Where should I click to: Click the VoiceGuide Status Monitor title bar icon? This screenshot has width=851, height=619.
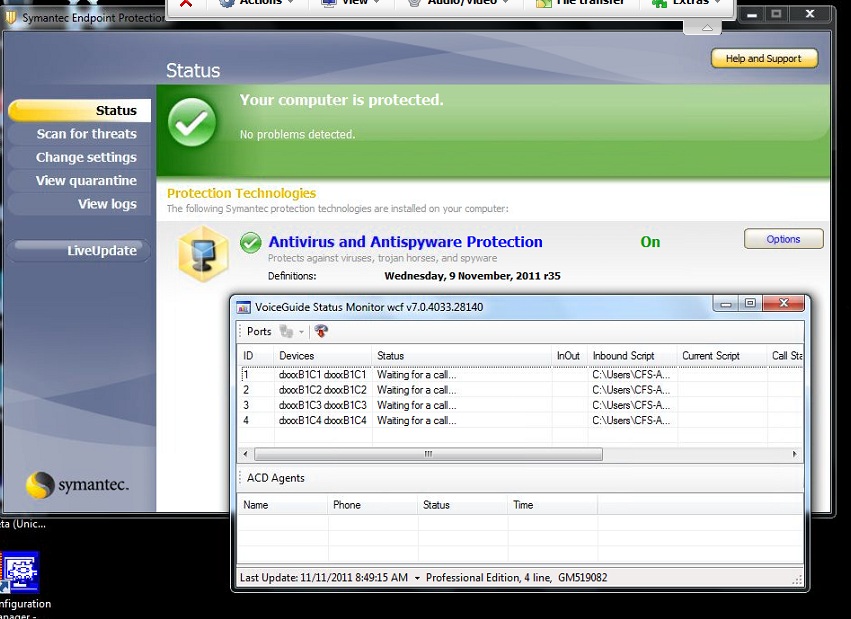244,308
